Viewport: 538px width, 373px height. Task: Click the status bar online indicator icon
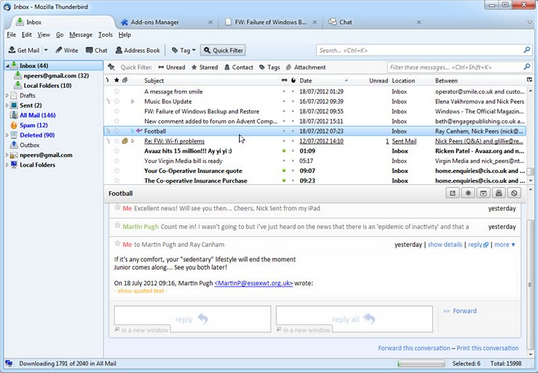point(9,363)
